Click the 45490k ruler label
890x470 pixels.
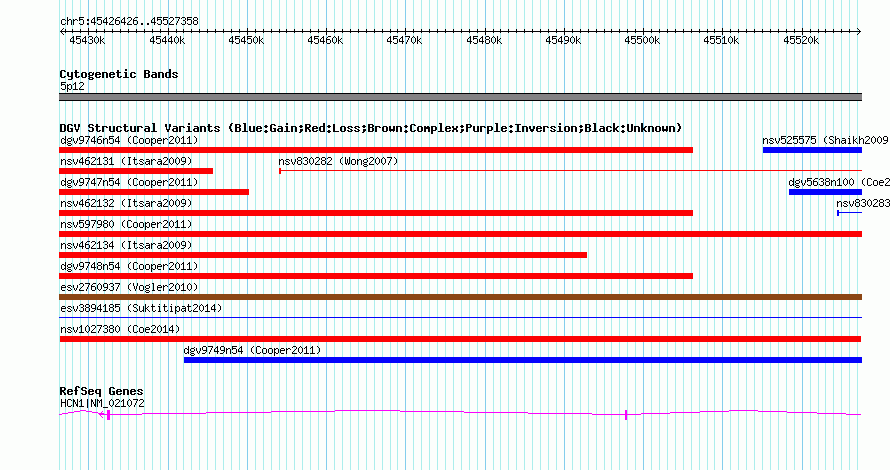point(562,40)
